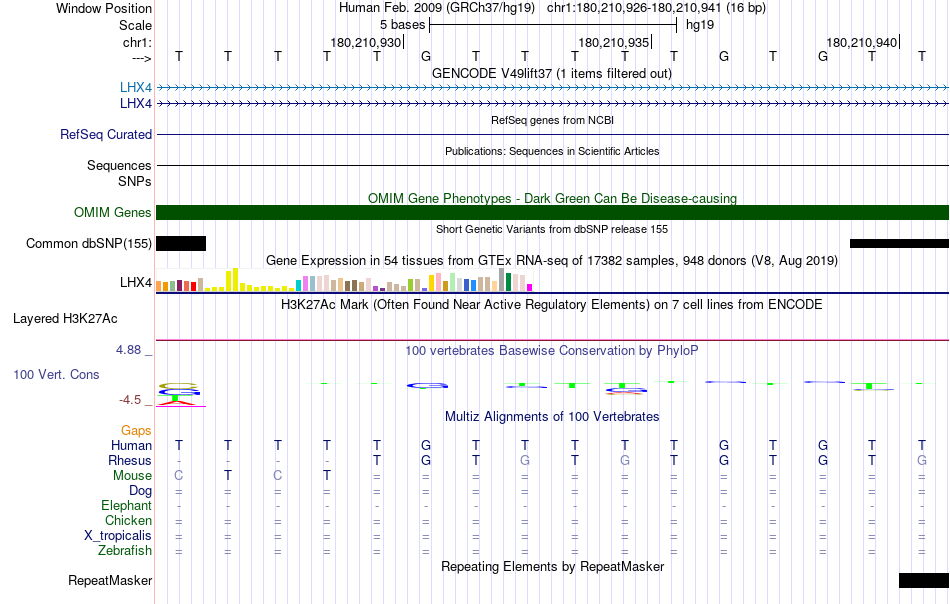950x604 pixels.
Task: Click the left black dbSNP variant block
Action: [181, 244]
